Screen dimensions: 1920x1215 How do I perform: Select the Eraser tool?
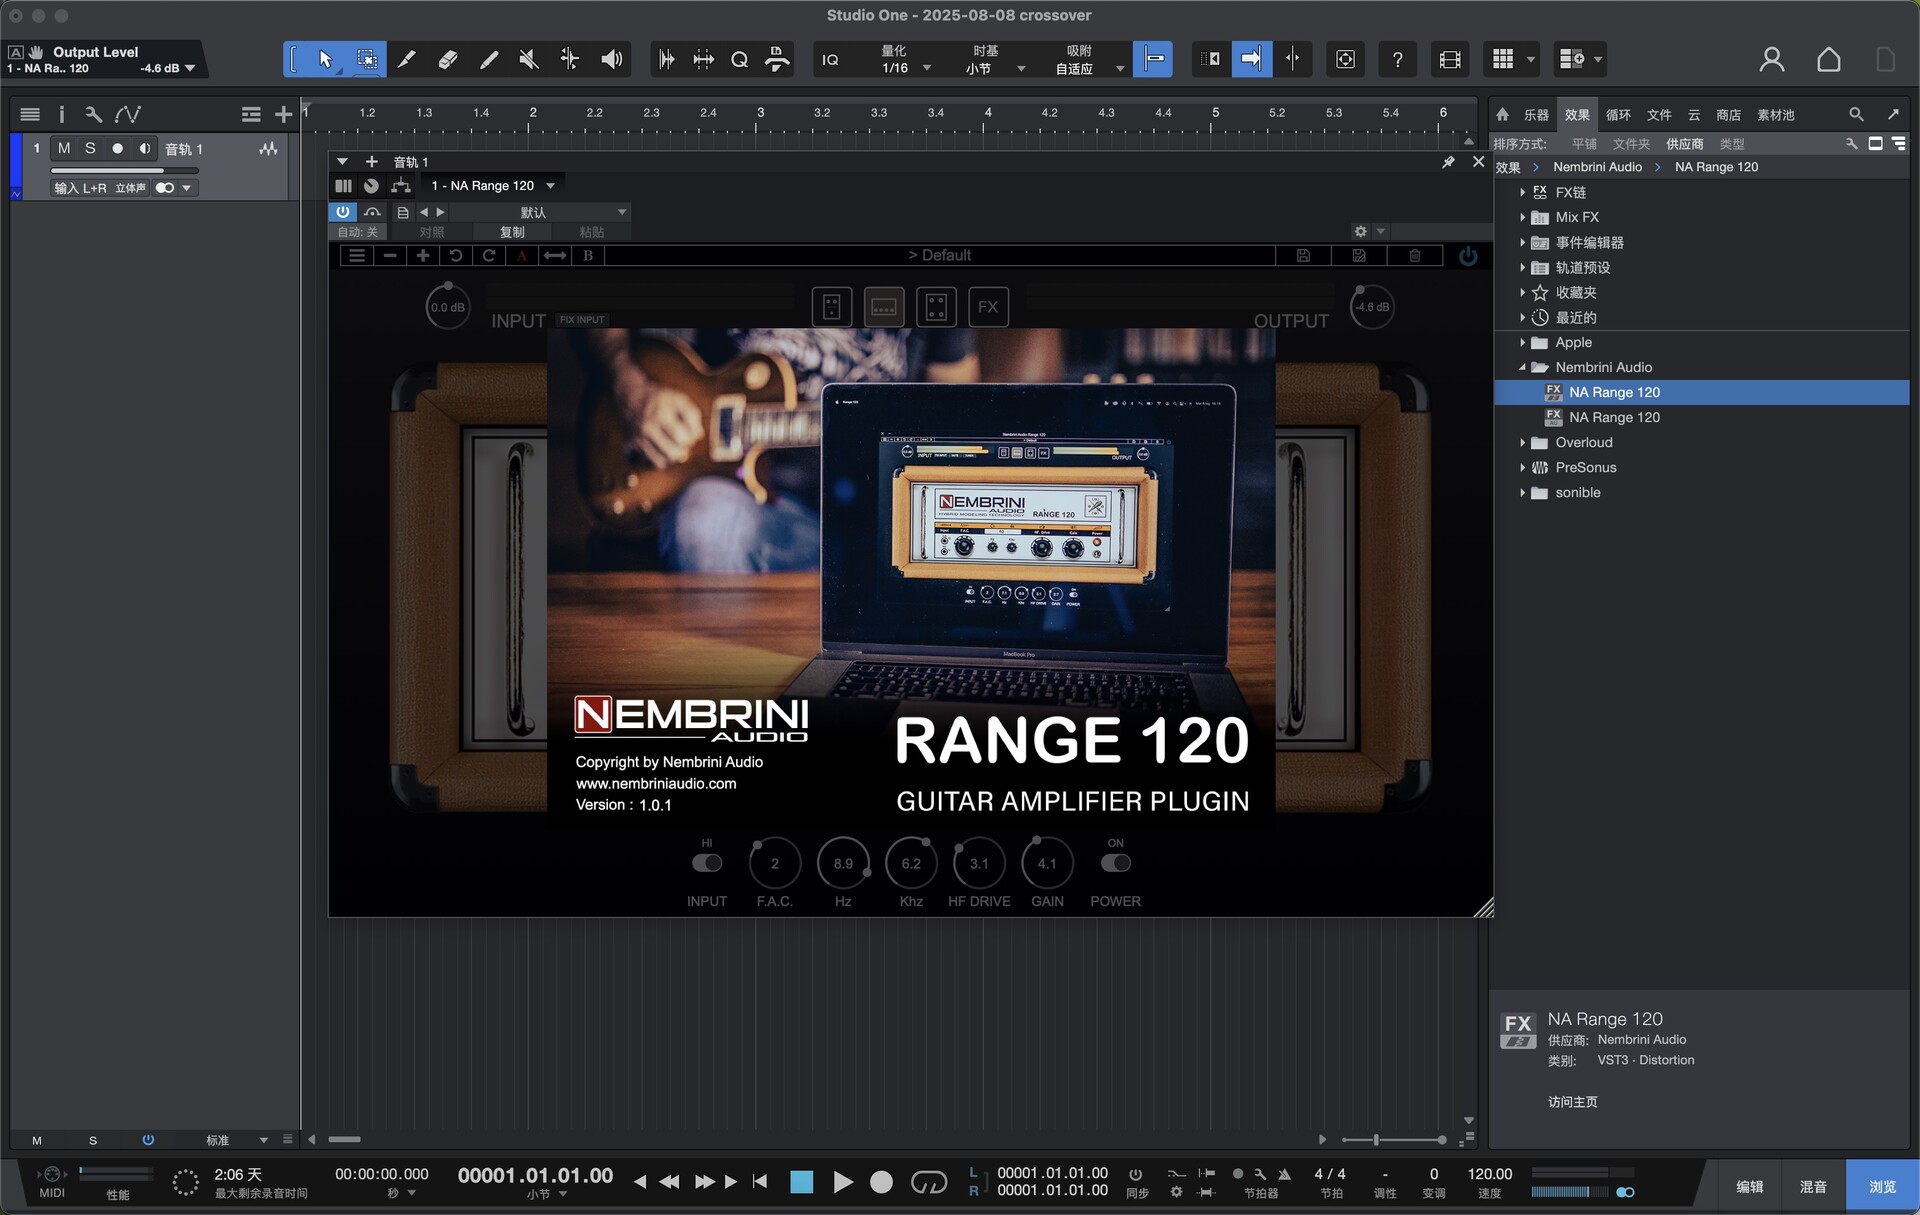448,60
